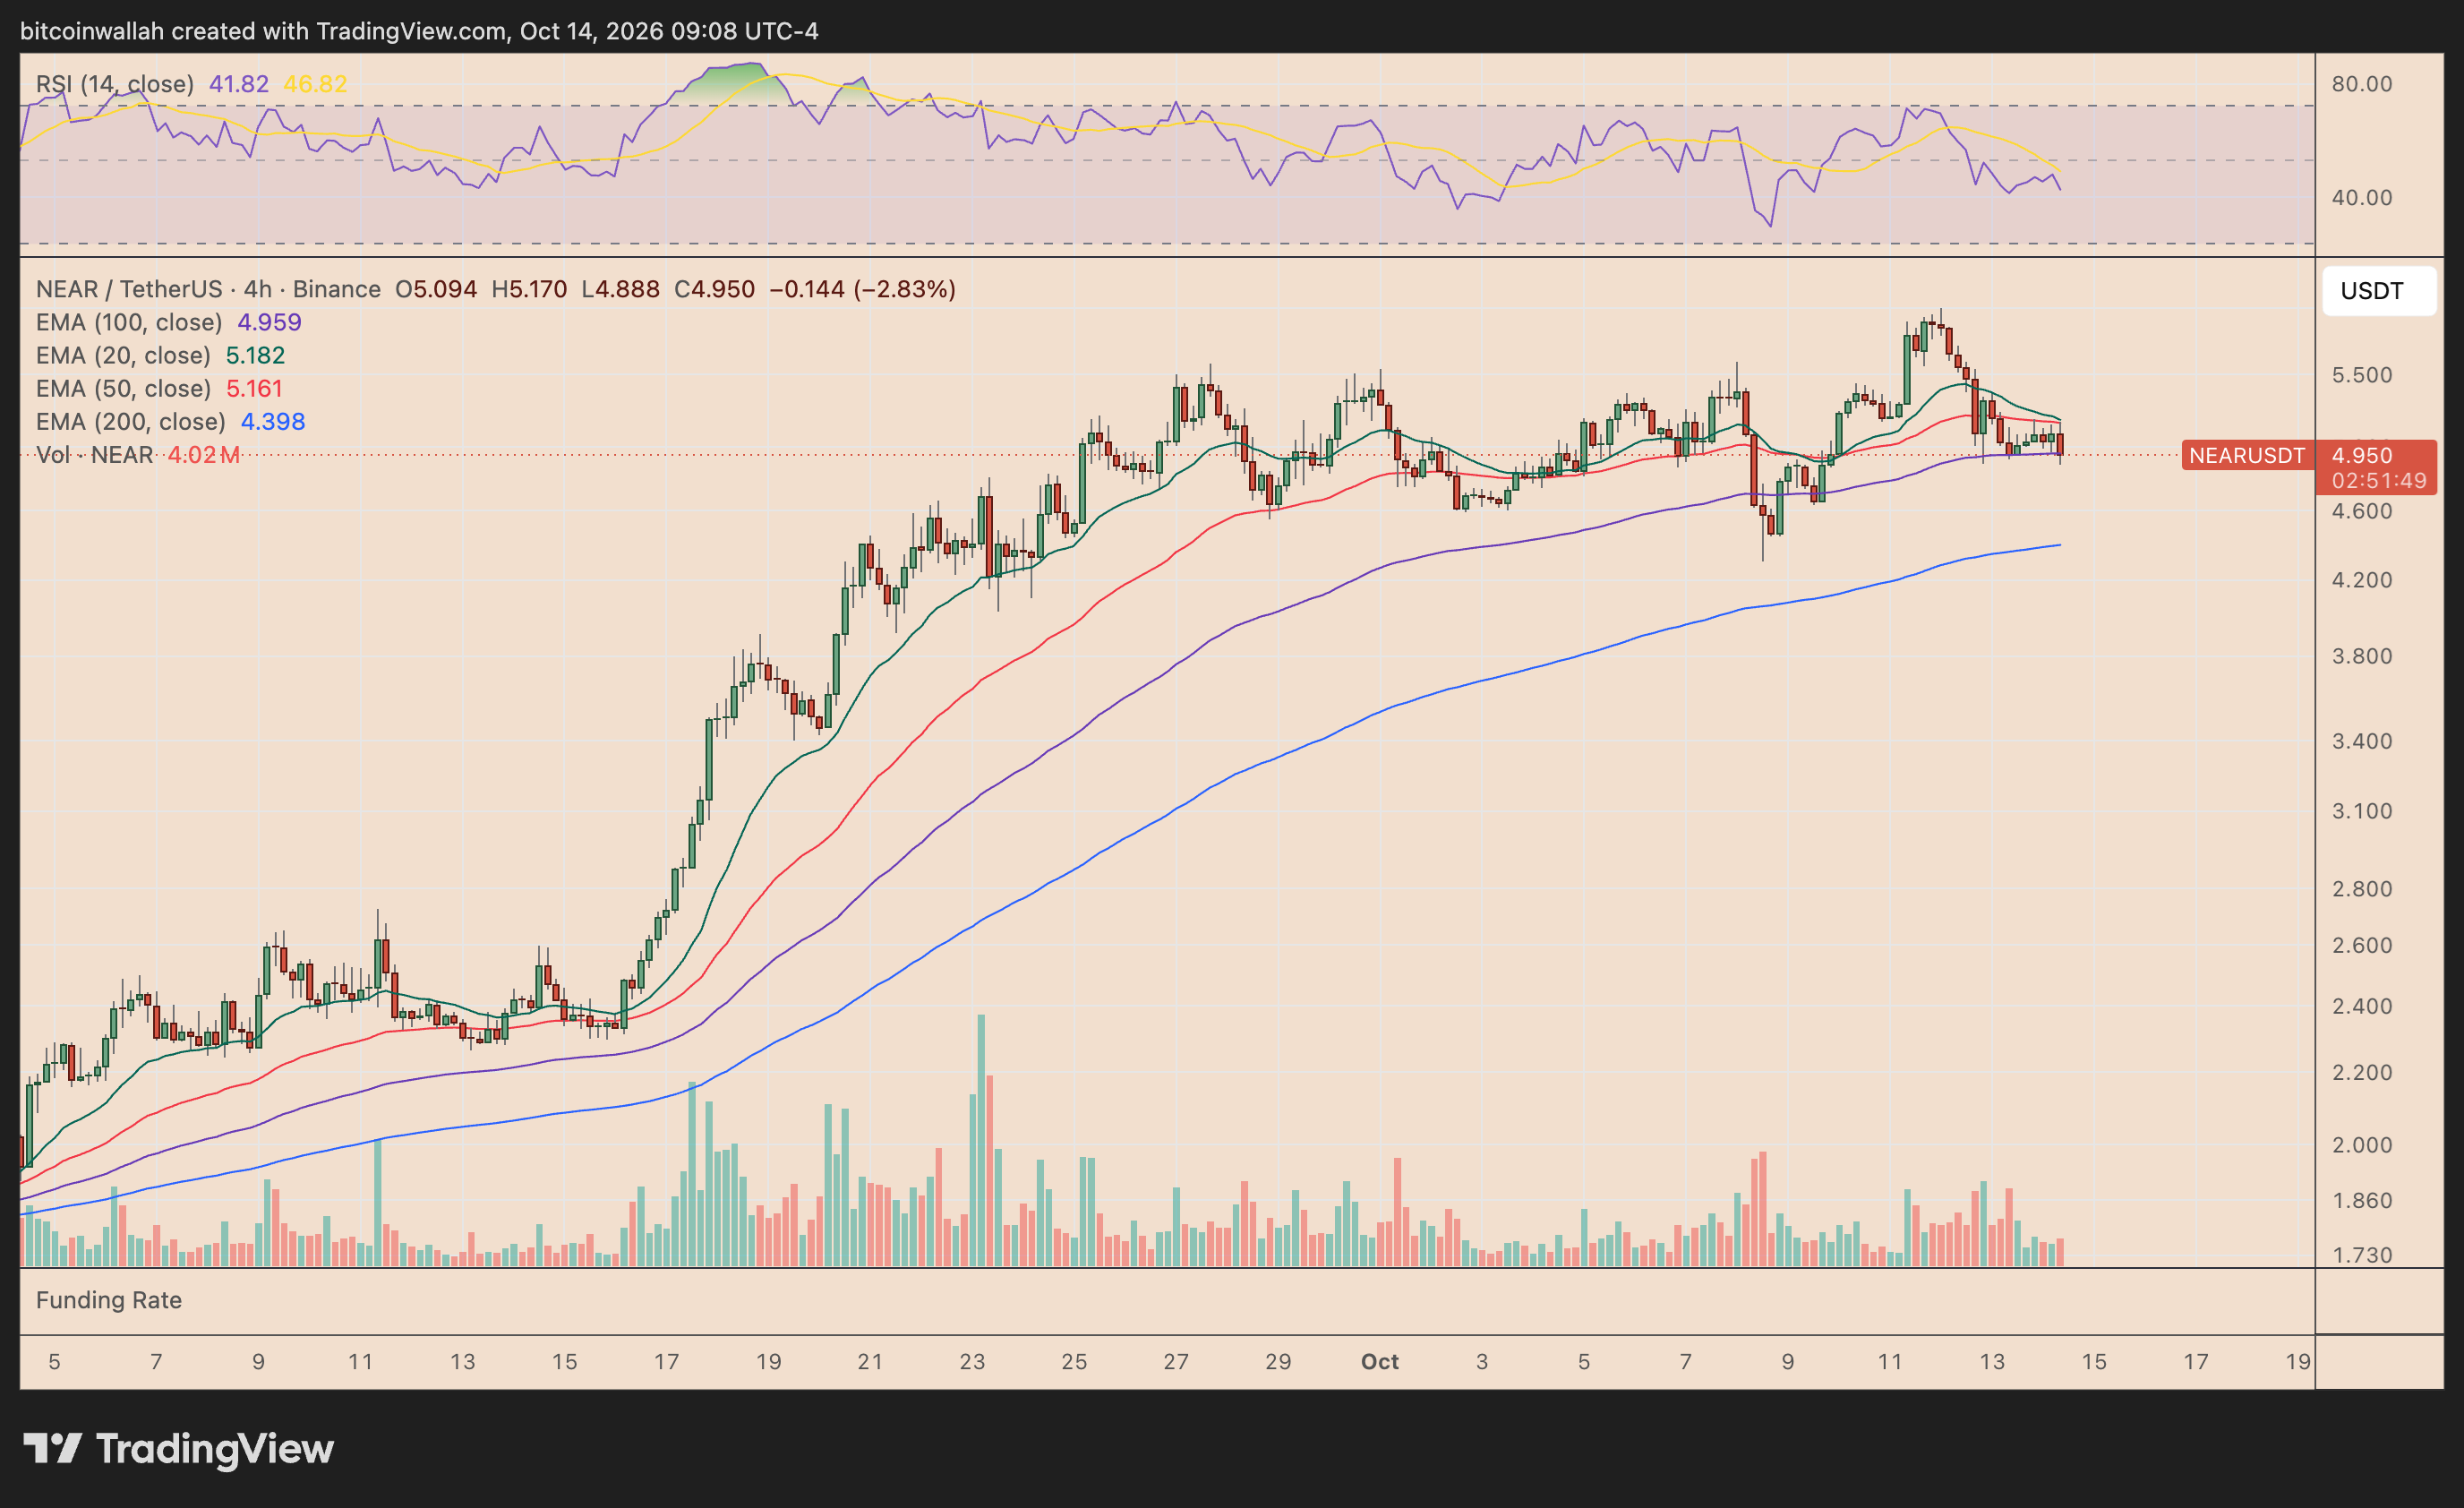Image resolution: width=2464 pixels, height=1508 pixels.
Task: Click the Vol · NEAR legend entry
Action: (138, 455)
